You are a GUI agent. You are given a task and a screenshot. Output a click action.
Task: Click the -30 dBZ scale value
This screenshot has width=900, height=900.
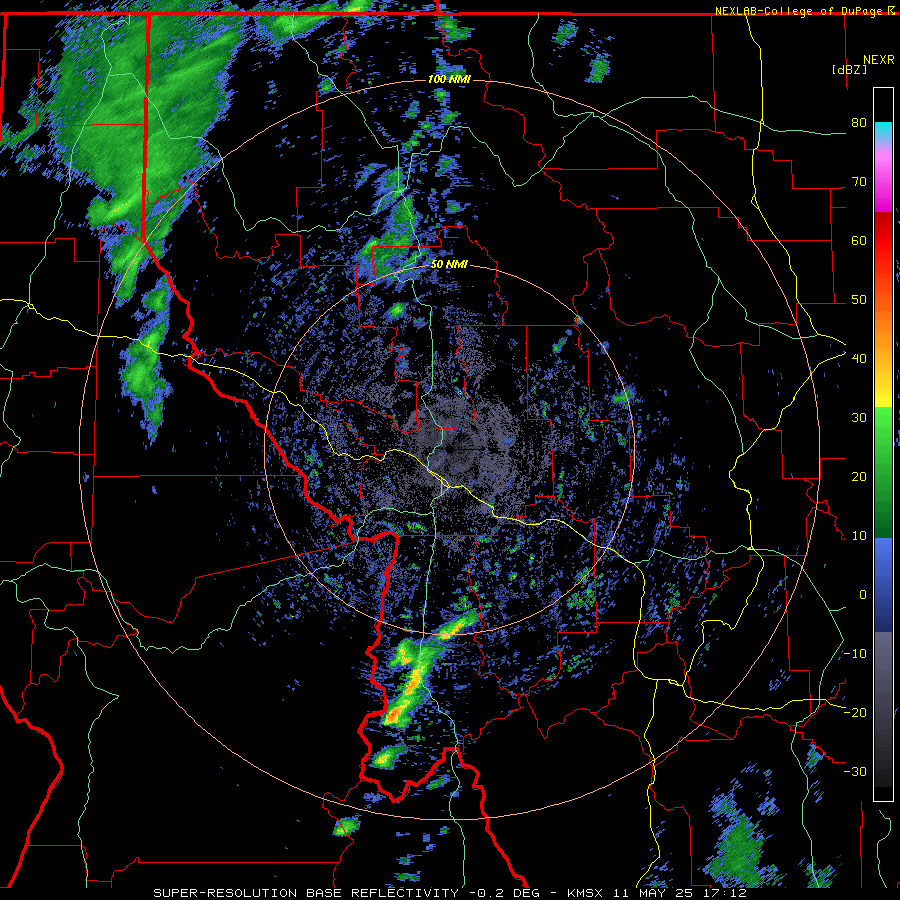point(855,771)
